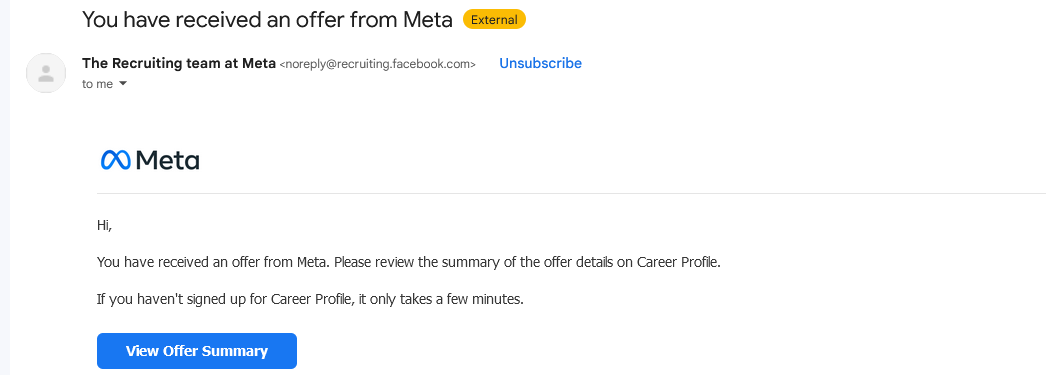Click the line 'If you haven't signed up'
Image resolution: width=1046 pixels, height=375 pixels.
tap(310, 300)
